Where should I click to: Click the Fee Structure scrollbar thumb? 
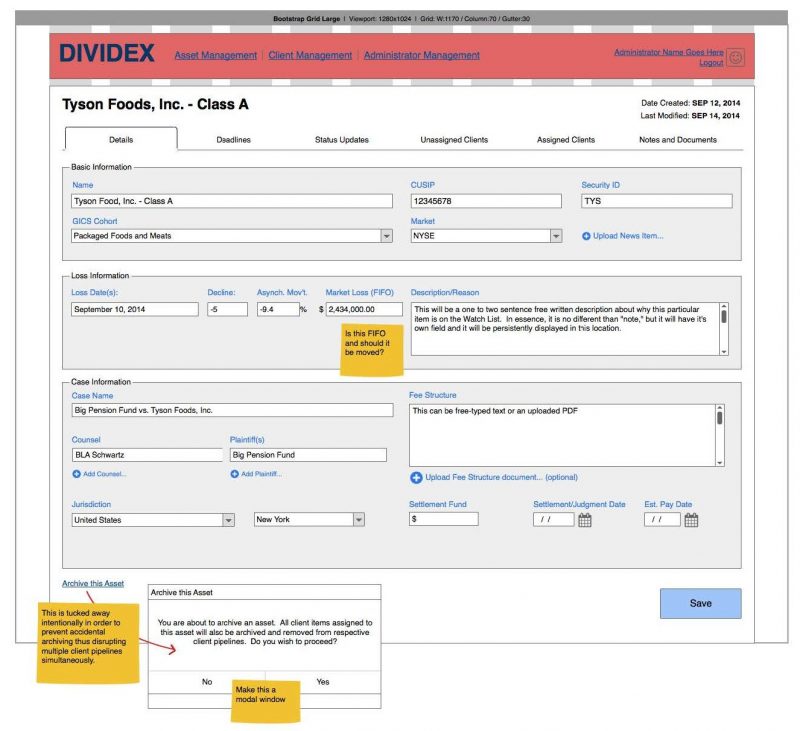(x=719, y=418)
